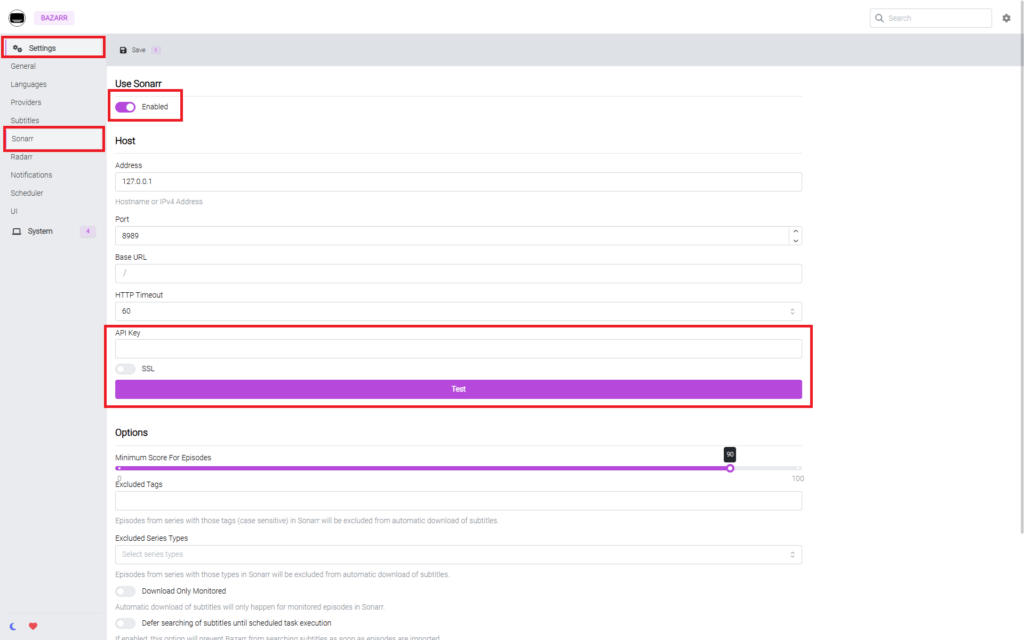Click the 'Use Sonarr' heading
This screenshot has height=640, width=1024.
(138, 84)
